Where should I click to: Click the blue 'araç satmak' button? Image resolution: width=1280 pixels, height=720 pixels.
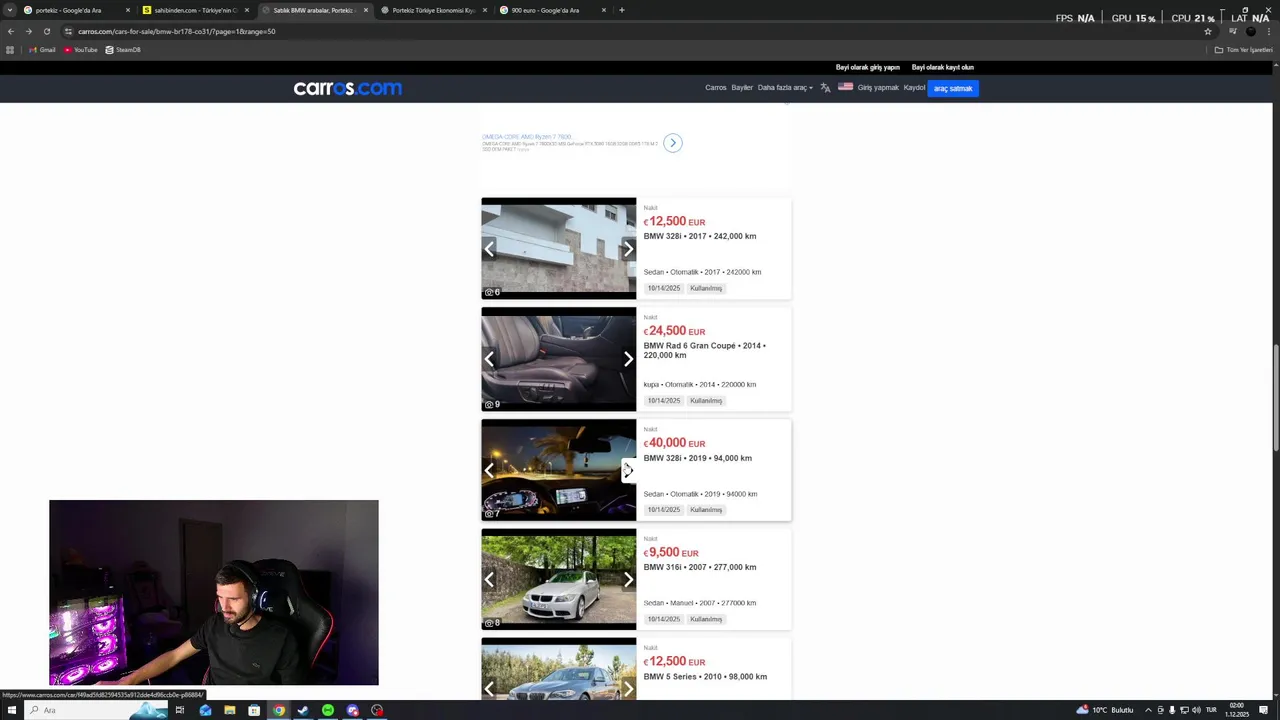point(953,88)
